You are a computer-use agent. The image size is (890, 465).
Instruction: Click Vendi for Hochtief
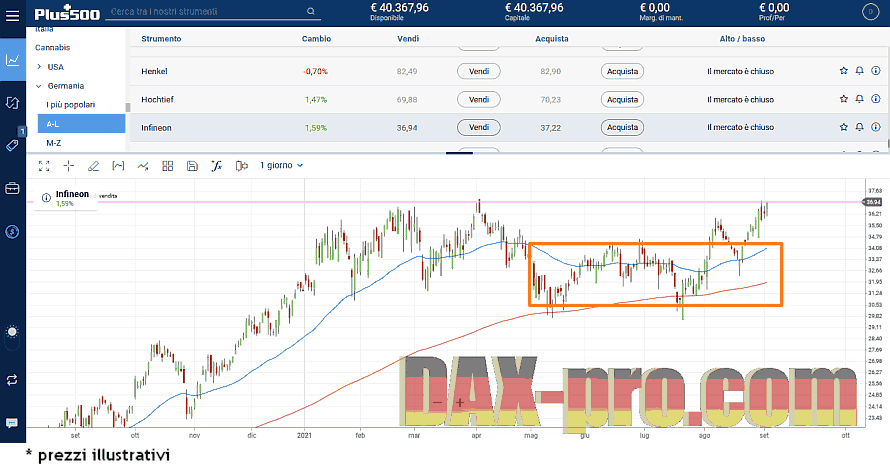[478, 99]
